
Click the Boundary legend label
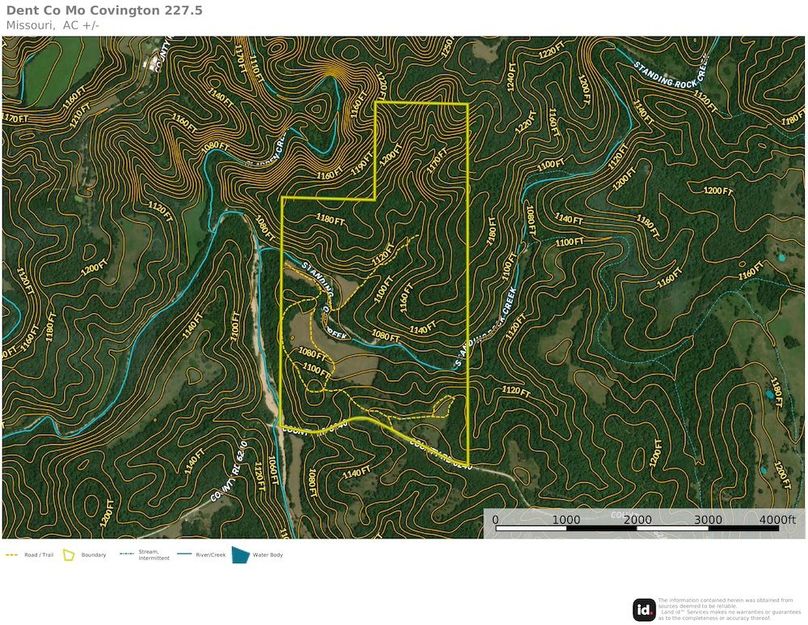[94, 555]
